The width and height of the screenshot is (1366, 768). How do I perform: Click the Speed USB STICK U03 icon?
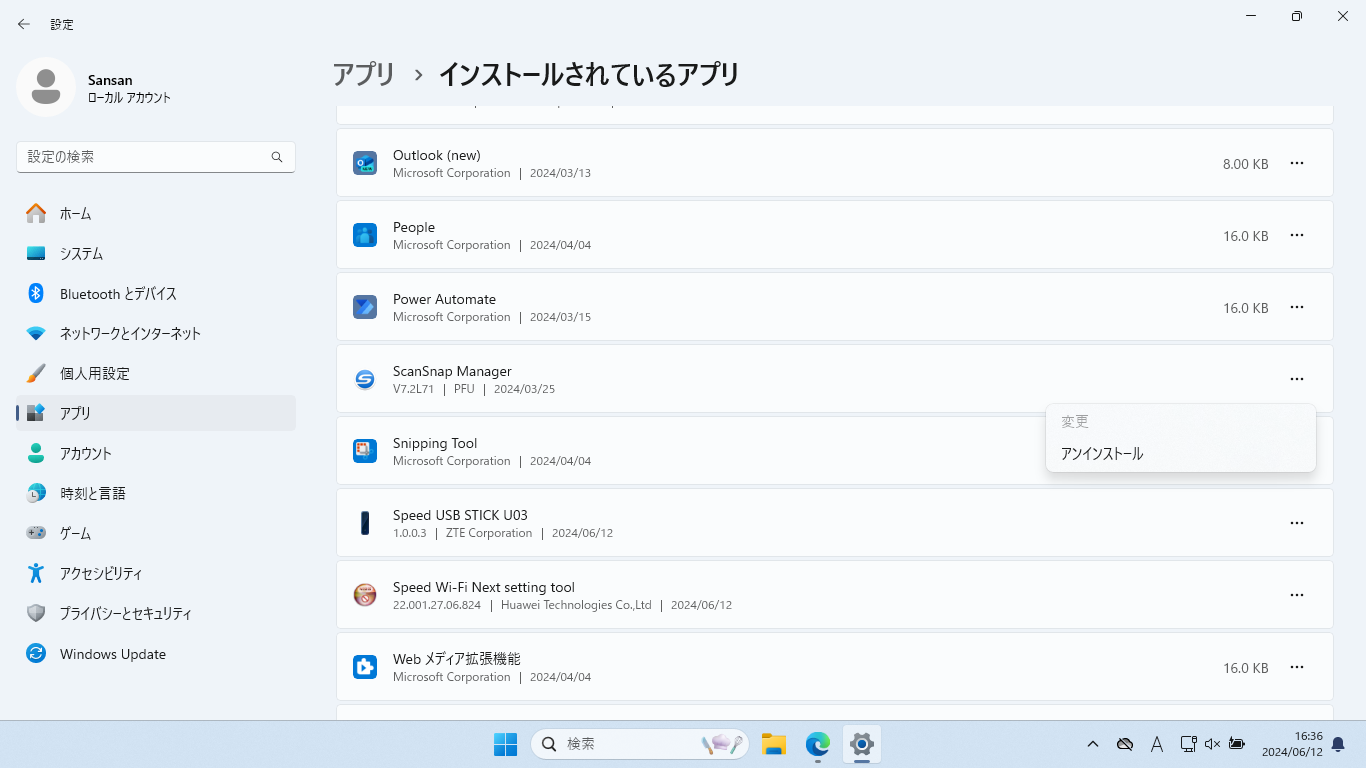coord(365,523)
